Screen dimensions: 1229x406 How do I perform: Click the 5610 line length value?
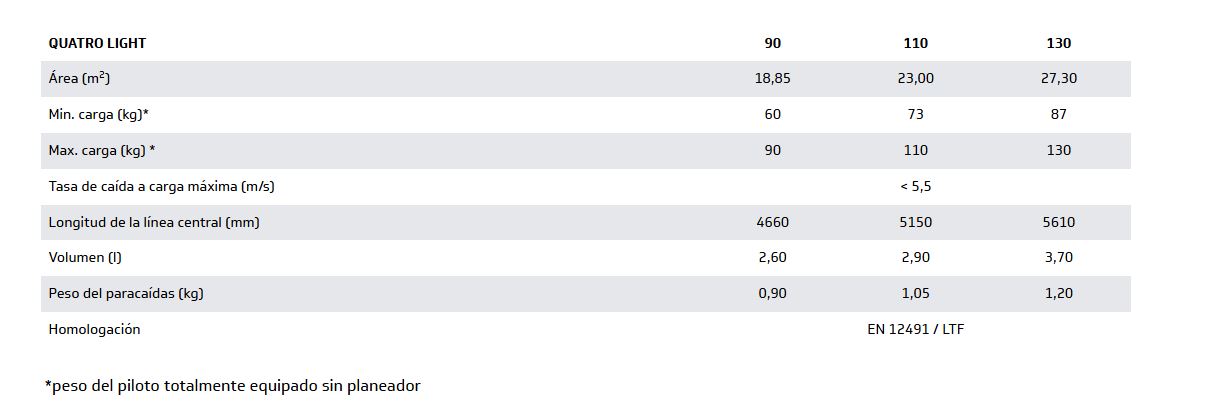[x=1058, y=222]
